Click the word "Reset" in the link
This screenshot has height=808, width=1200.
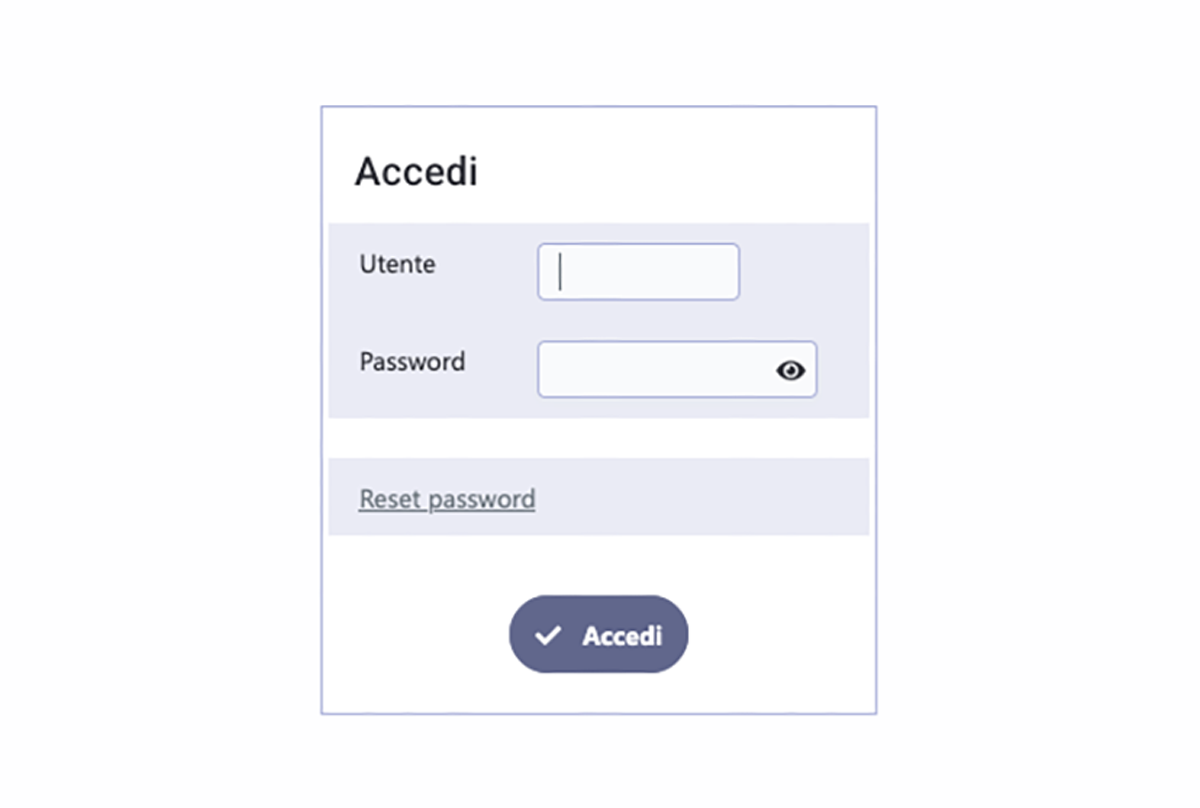coord(390,498)
